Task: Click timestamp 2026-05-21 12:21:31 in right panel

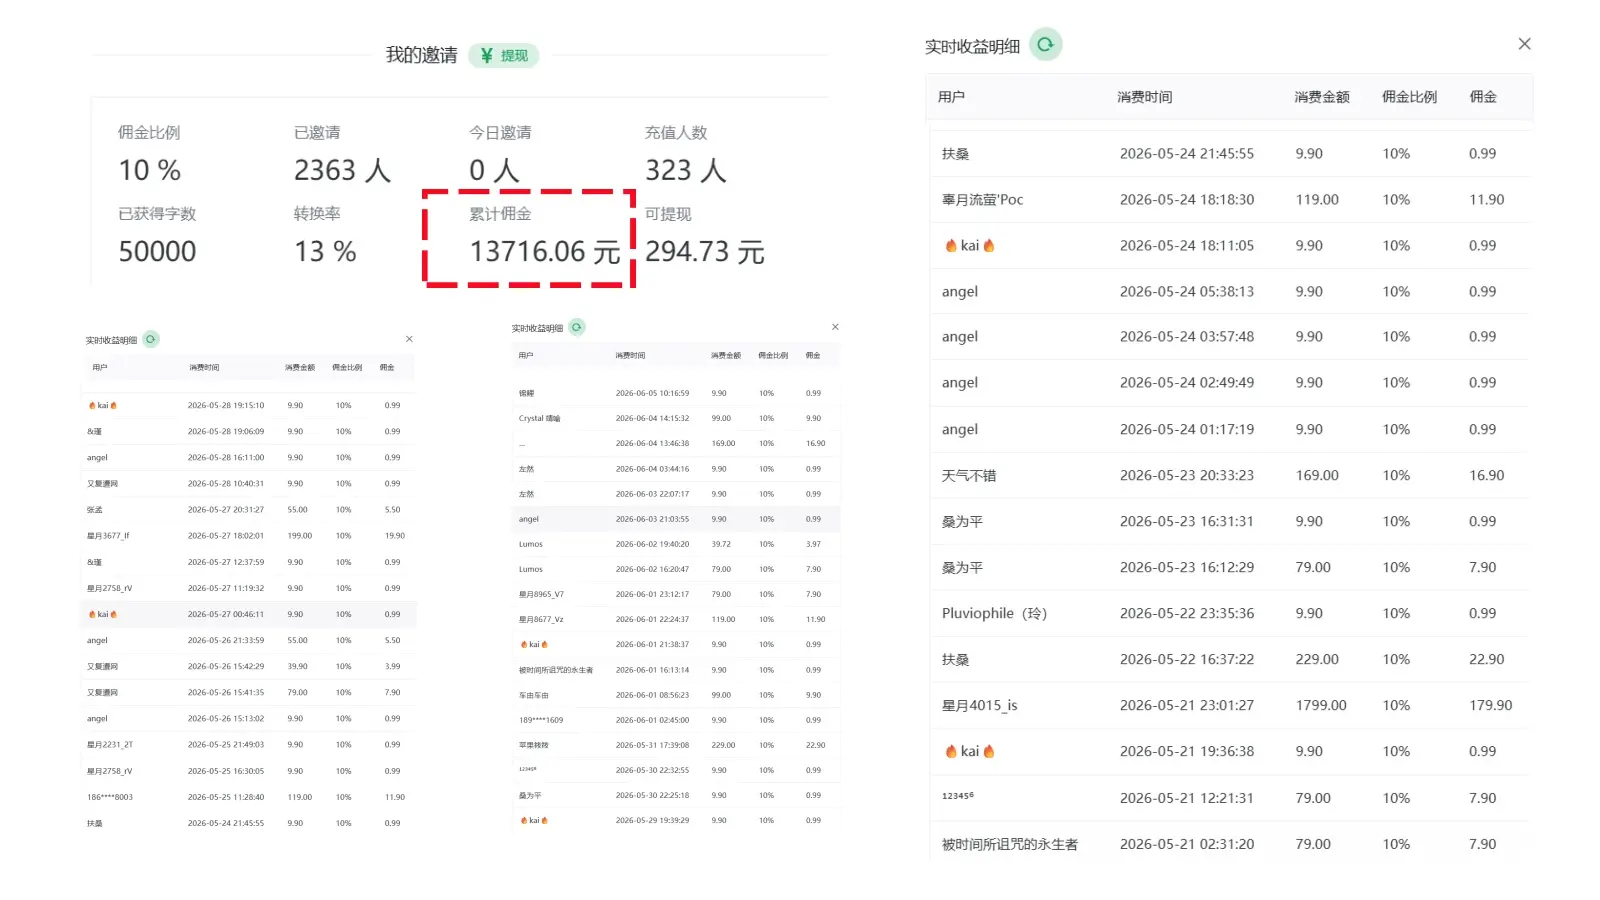Action: click(1187, 799)
